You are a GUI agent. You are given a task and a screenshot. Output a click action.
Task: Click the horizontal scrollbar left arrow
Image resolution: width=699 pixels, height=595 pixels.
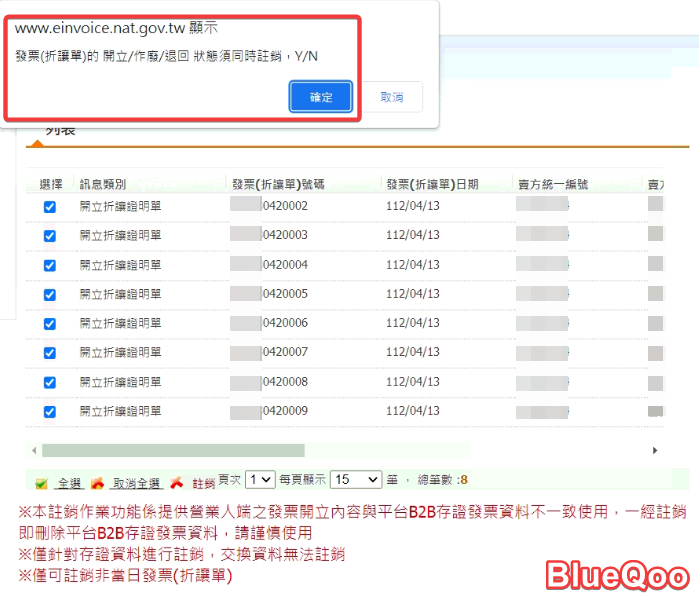tap(33, 451)
